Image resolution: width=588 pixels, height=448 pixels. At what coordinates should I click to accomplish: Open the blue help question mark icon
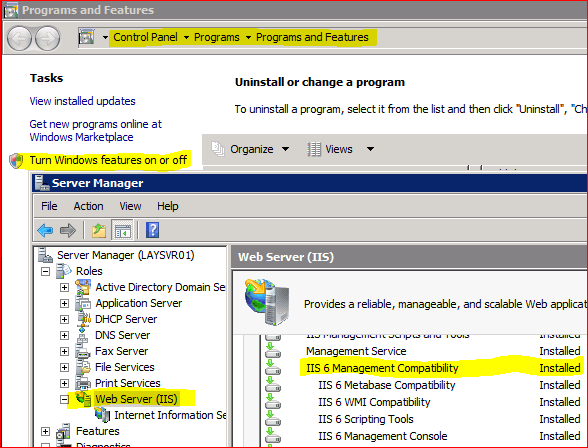(x=152, y=230)
